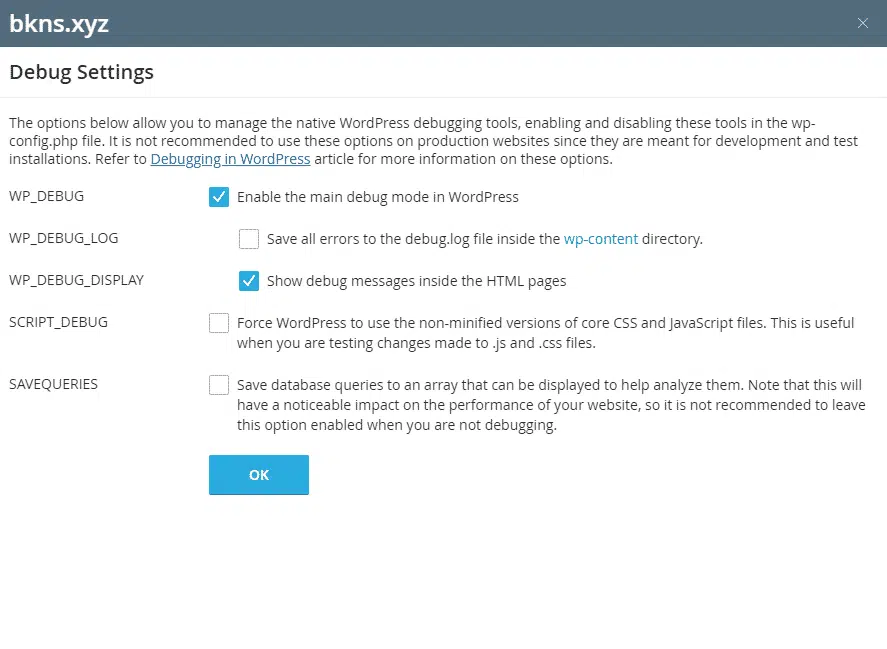Viewport: 887px width, 649px height.
Task: Click the 'Show debug messages inside HTML pages' text
Action: 416,281
